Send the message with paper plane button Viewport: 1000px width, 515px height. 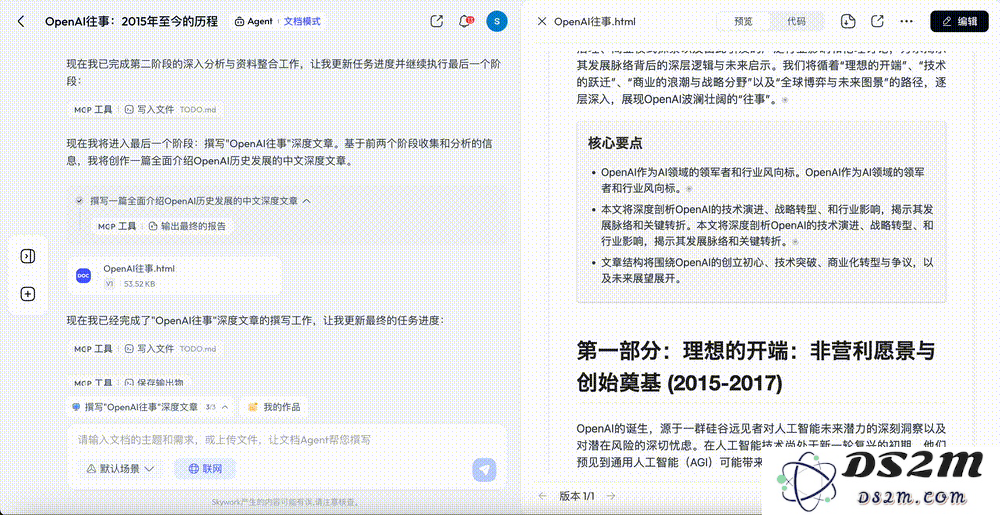tap(484, 470)
